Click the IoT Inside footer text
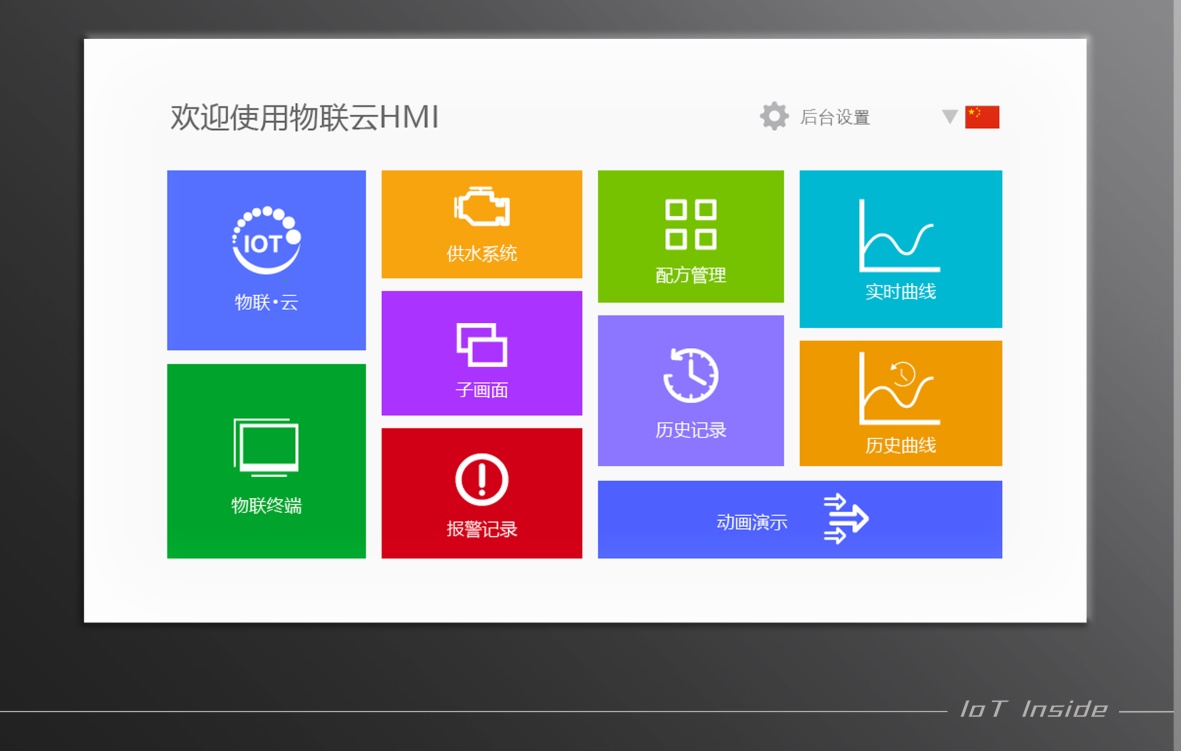1181x751 pixels. click(x=1033, y=710)
